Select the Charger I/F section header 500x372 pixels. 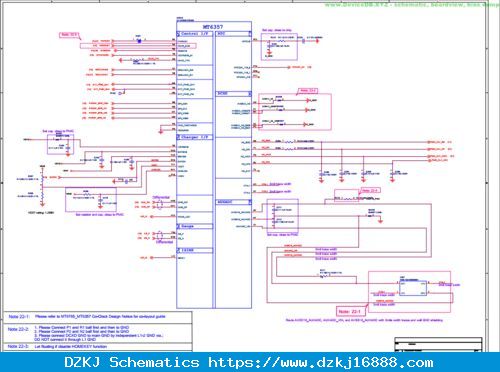[194, 137]
